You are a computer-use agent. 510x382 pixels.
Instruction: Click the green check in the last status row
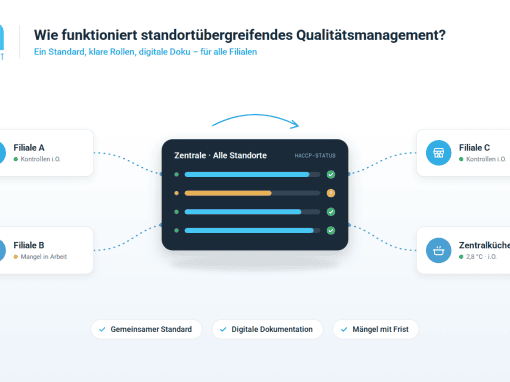coord(331,230)
